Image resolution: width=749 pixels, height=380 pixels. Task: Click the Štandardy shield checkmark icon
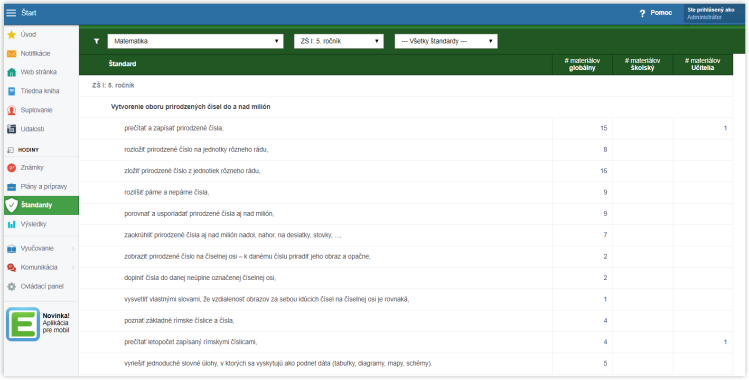tap(11, 205)
